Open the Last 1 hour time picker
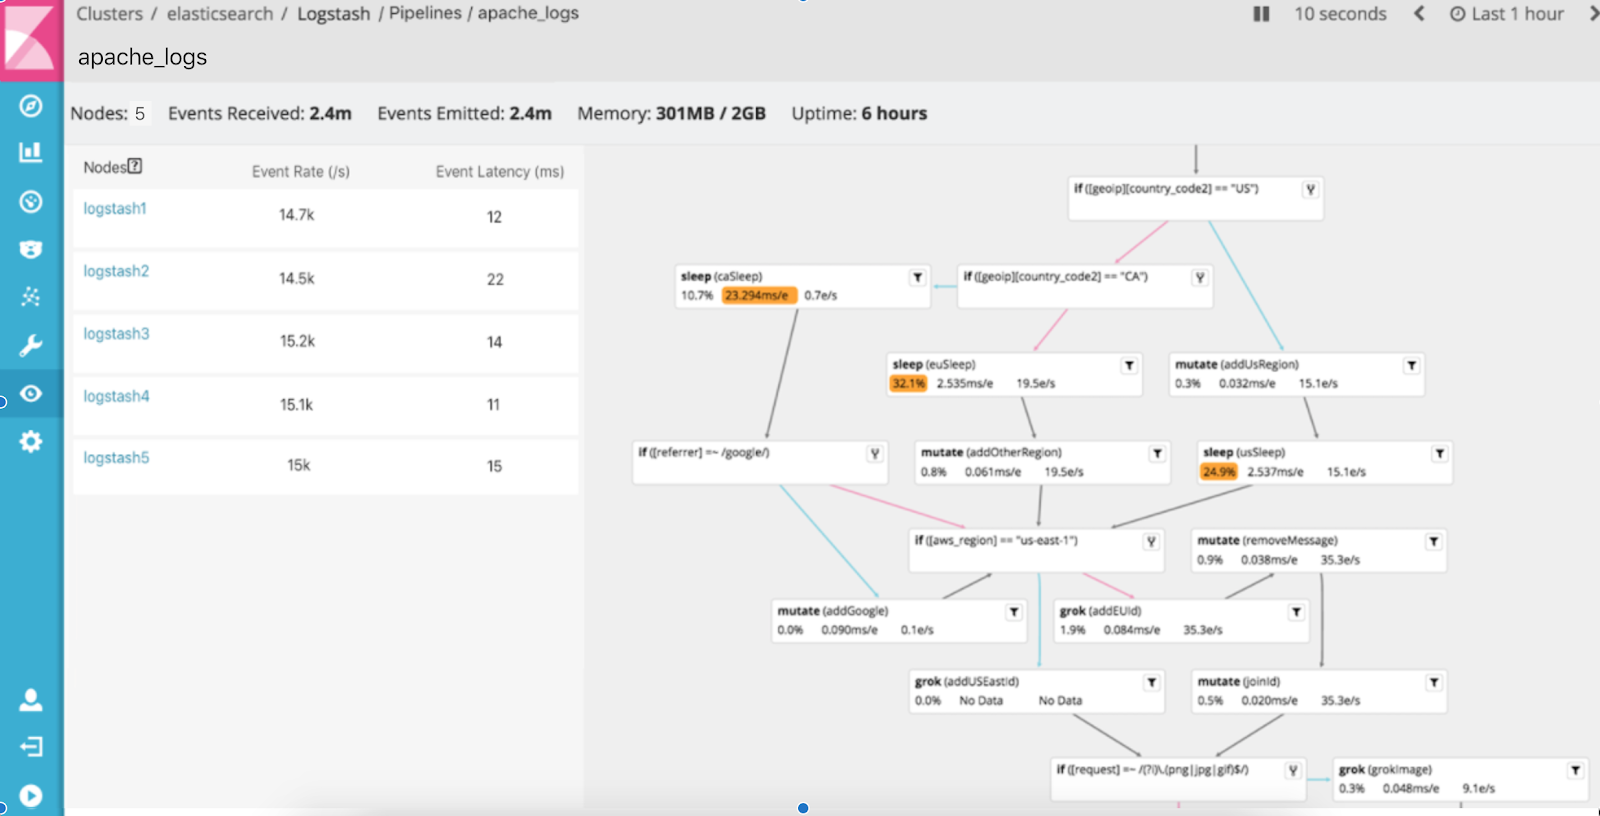This screenshot has height=816, width=1600. [x=1507, y=14]
